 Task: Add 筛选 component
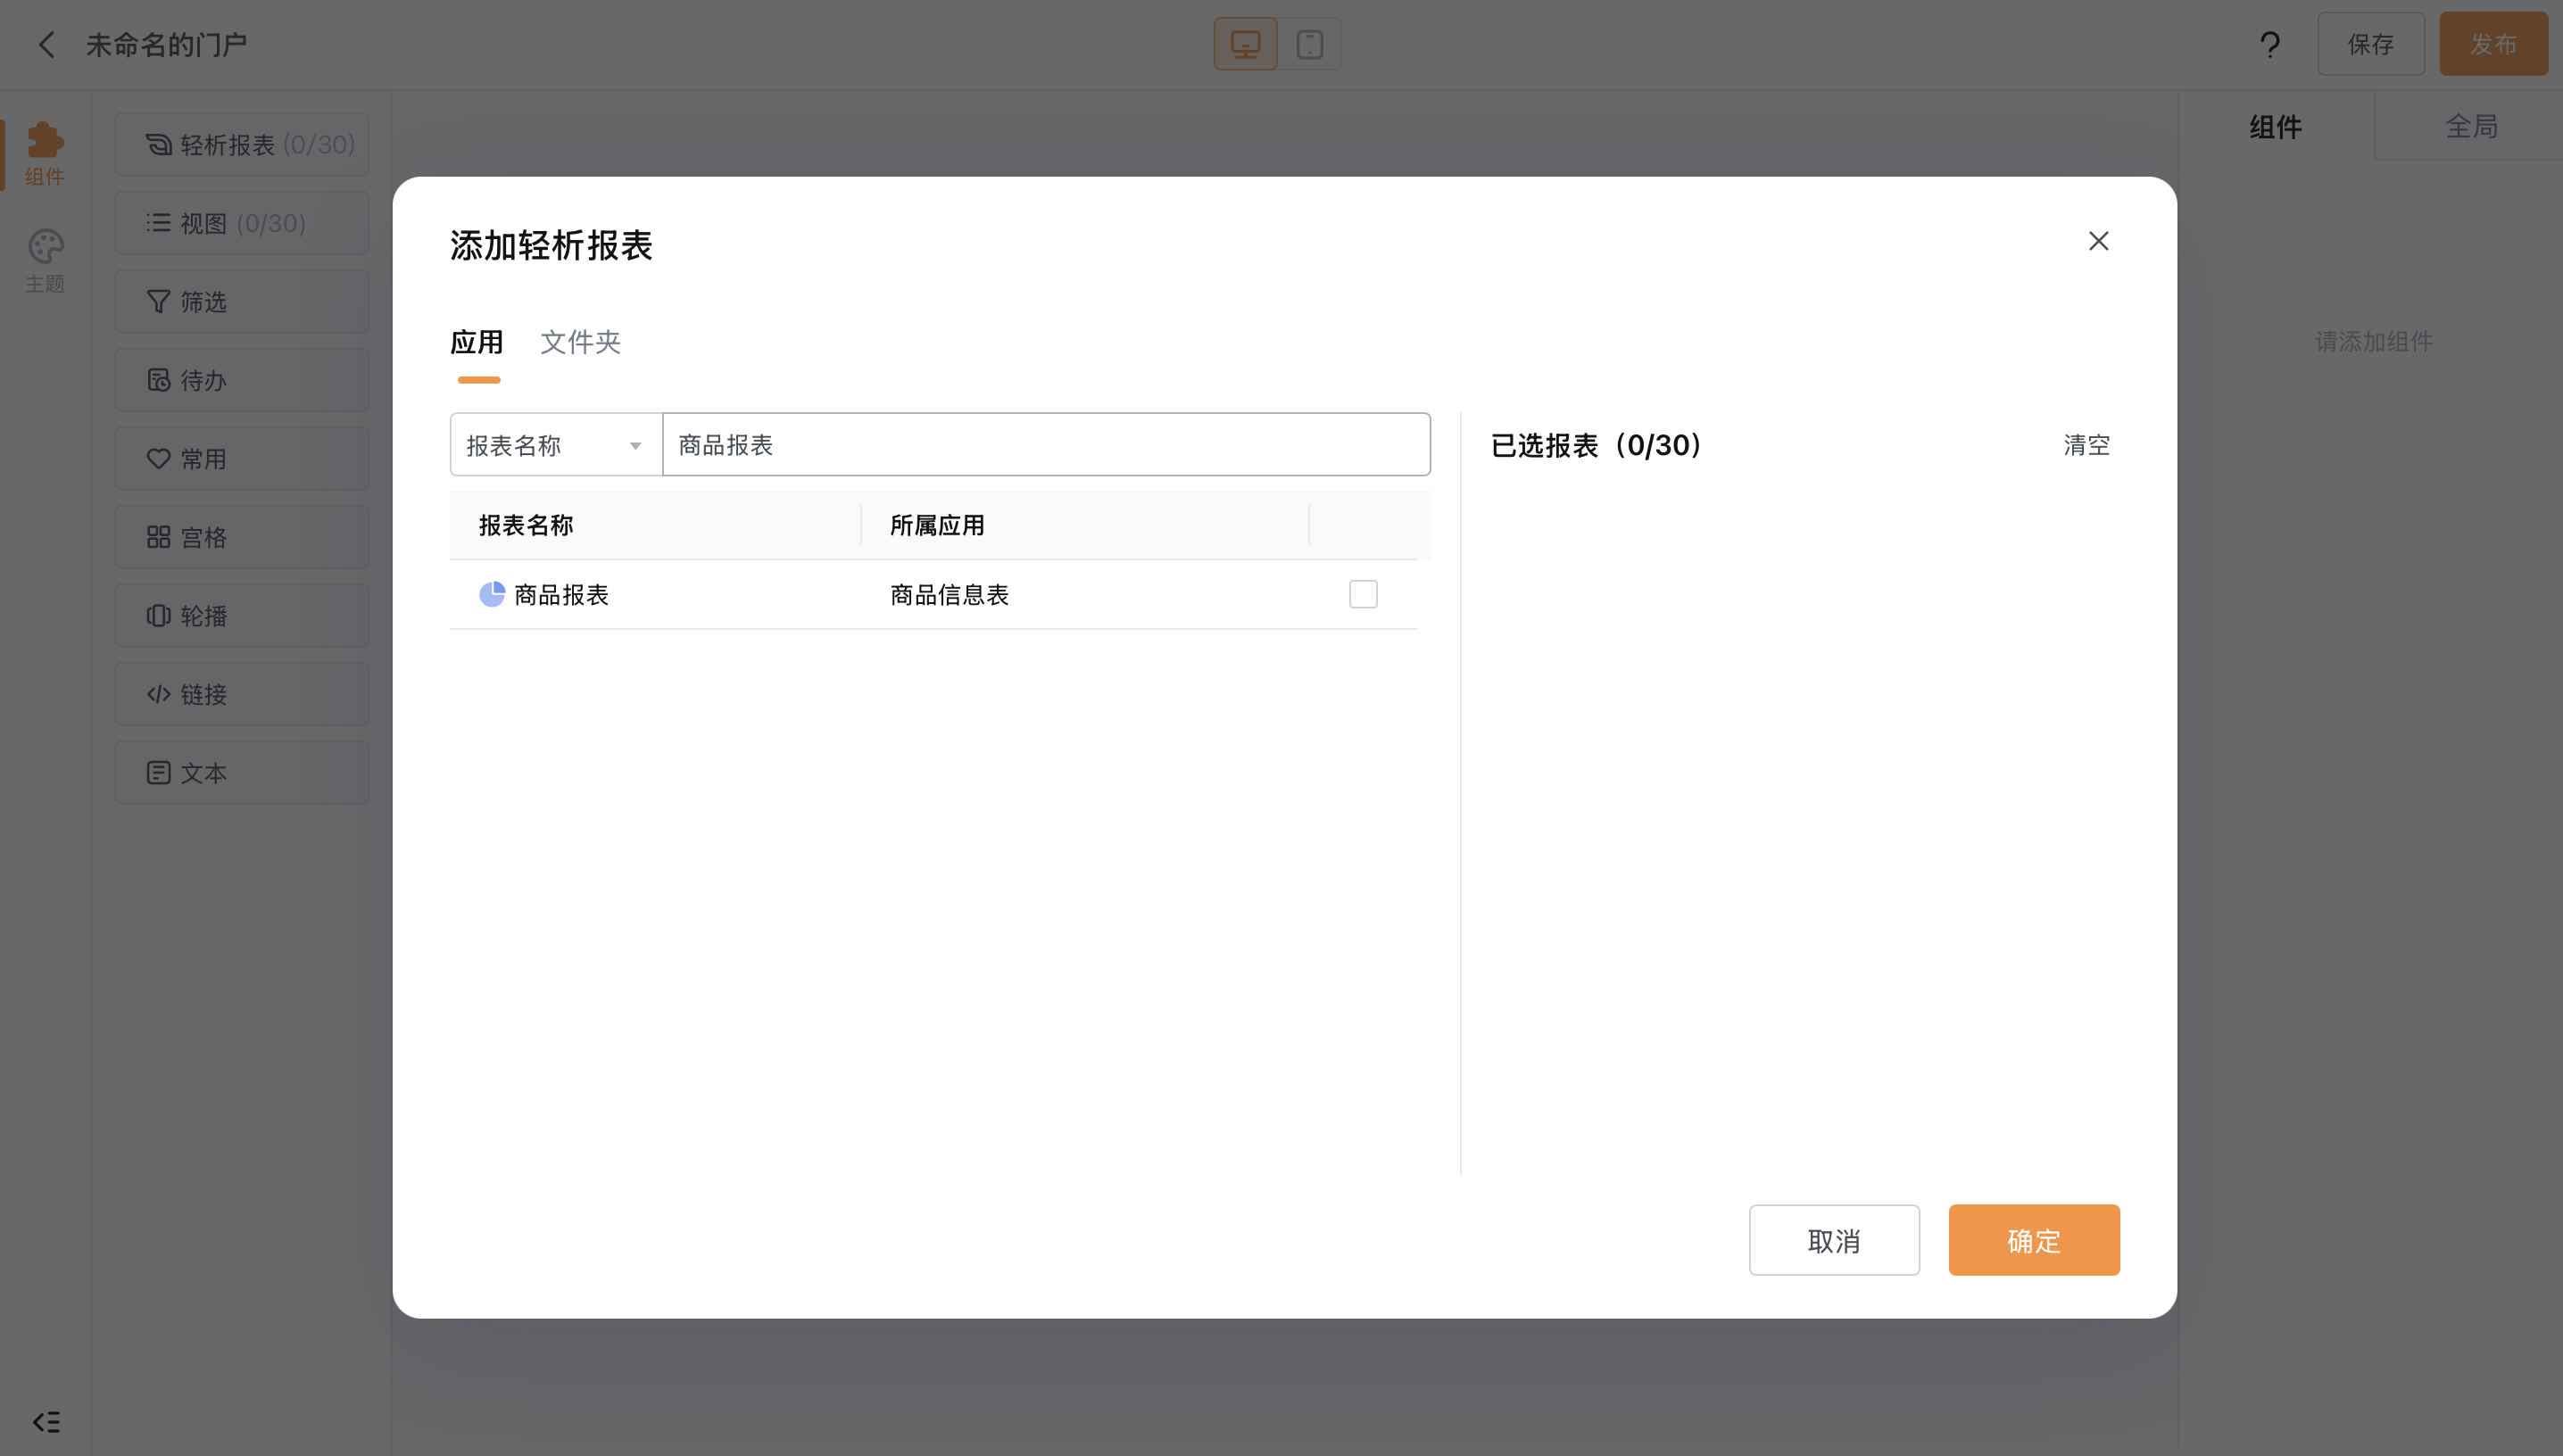pyautogui.click(x=242, y=302)
